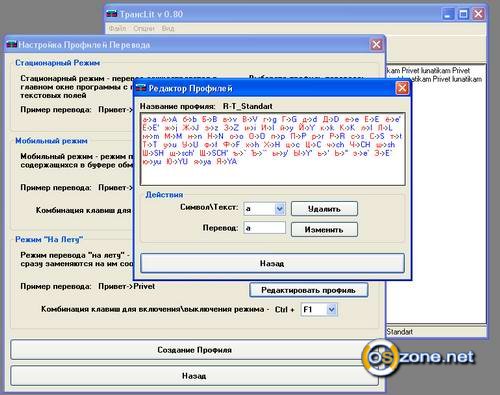
Task: Click the Название профиля label
Action: [x=178, y=106]
